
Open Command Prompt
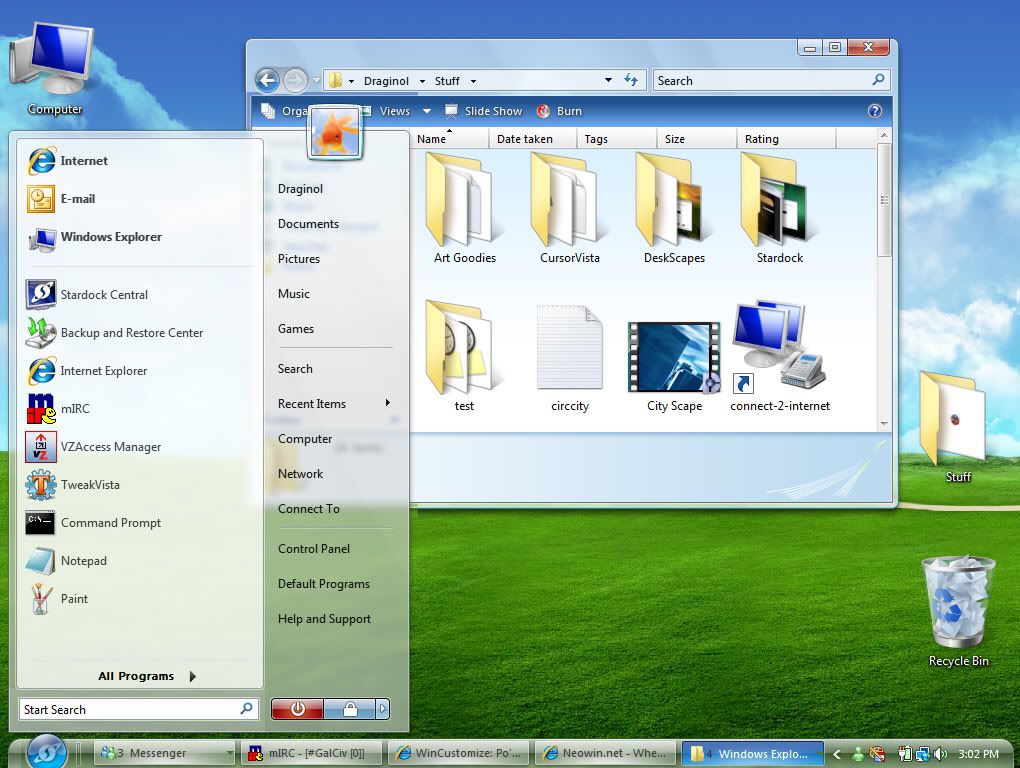coord(93,523)
